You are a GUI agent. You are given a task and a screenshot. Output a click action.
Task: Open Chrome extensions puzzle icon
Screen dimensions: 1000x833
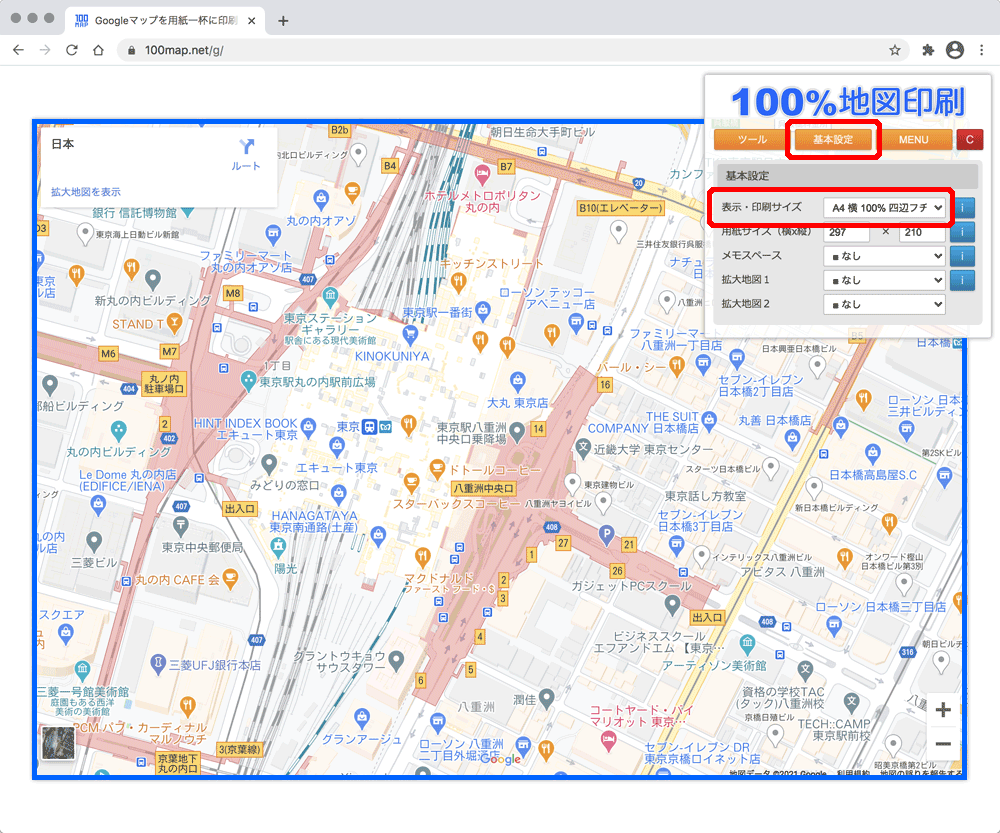(x=927, y=50)
